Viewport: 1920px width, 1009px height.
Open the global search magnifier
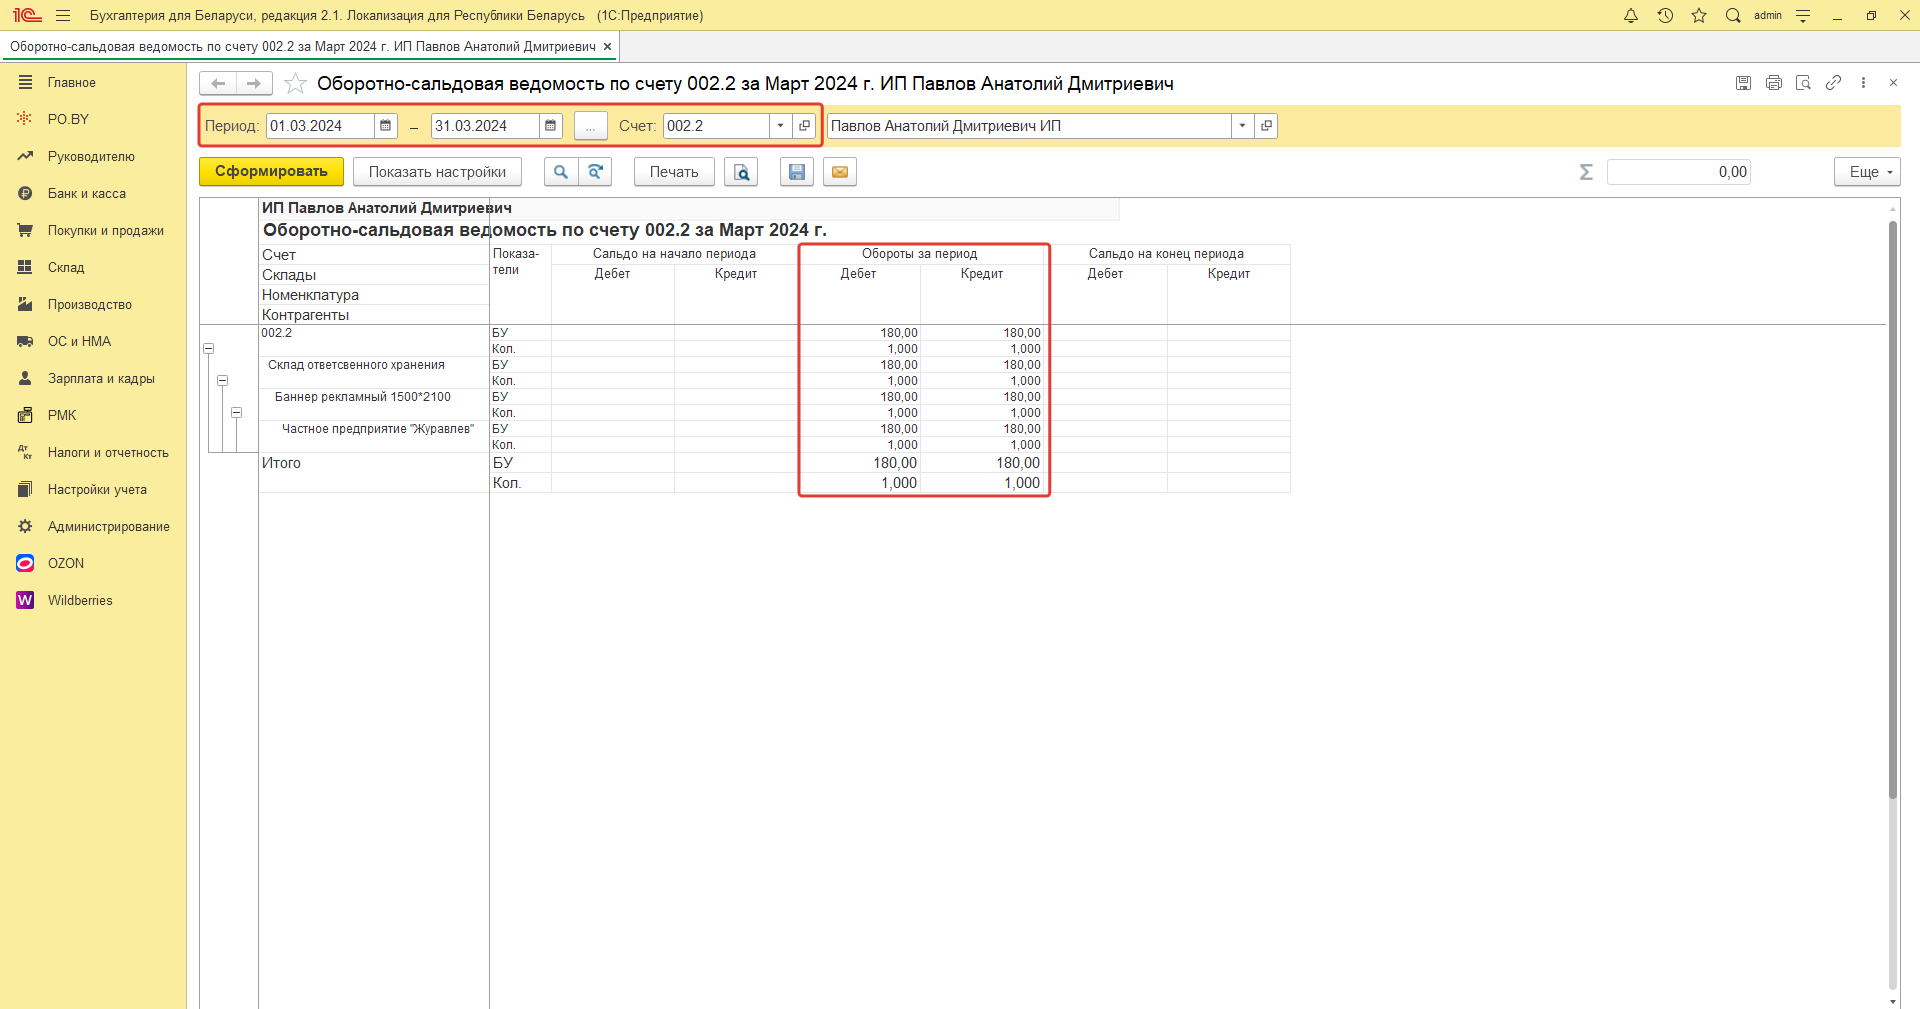click(x=1733, y=15)
